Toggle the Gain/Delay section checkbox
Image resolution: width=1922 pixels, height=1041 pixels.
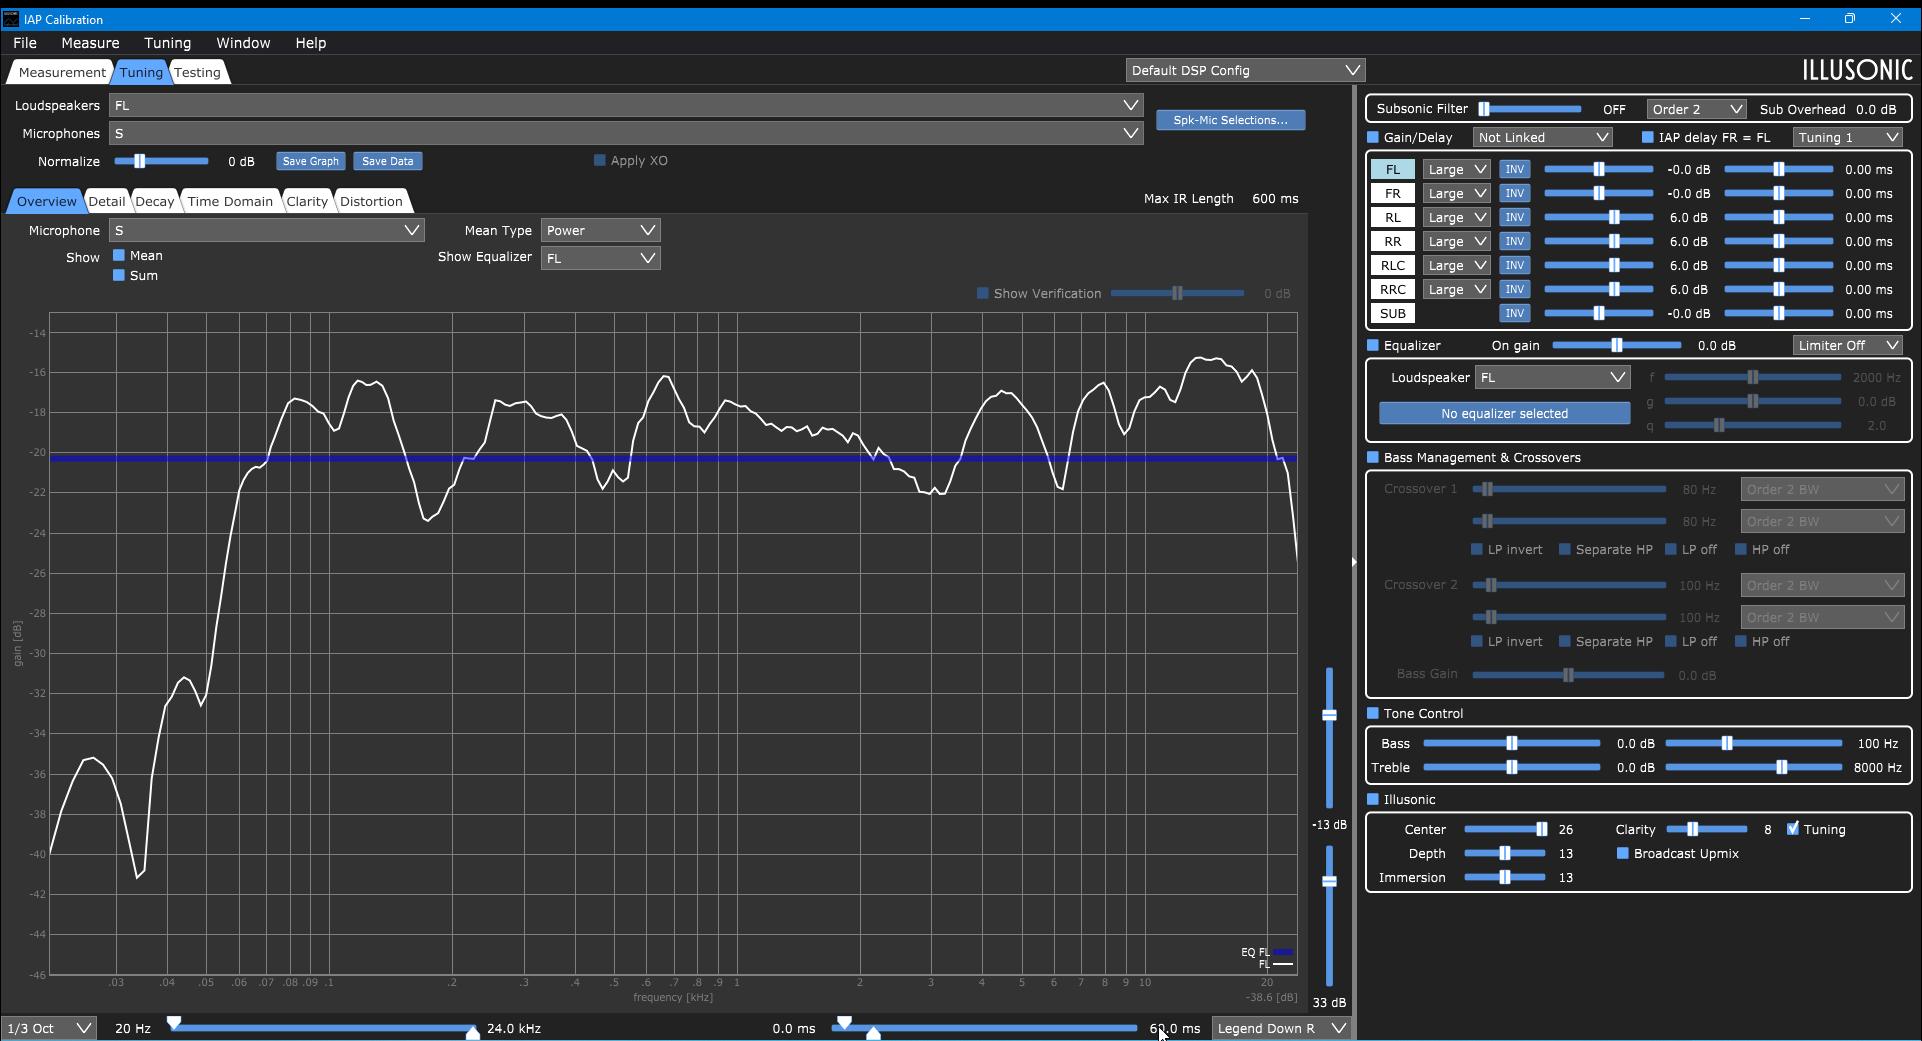(1373, 137)
